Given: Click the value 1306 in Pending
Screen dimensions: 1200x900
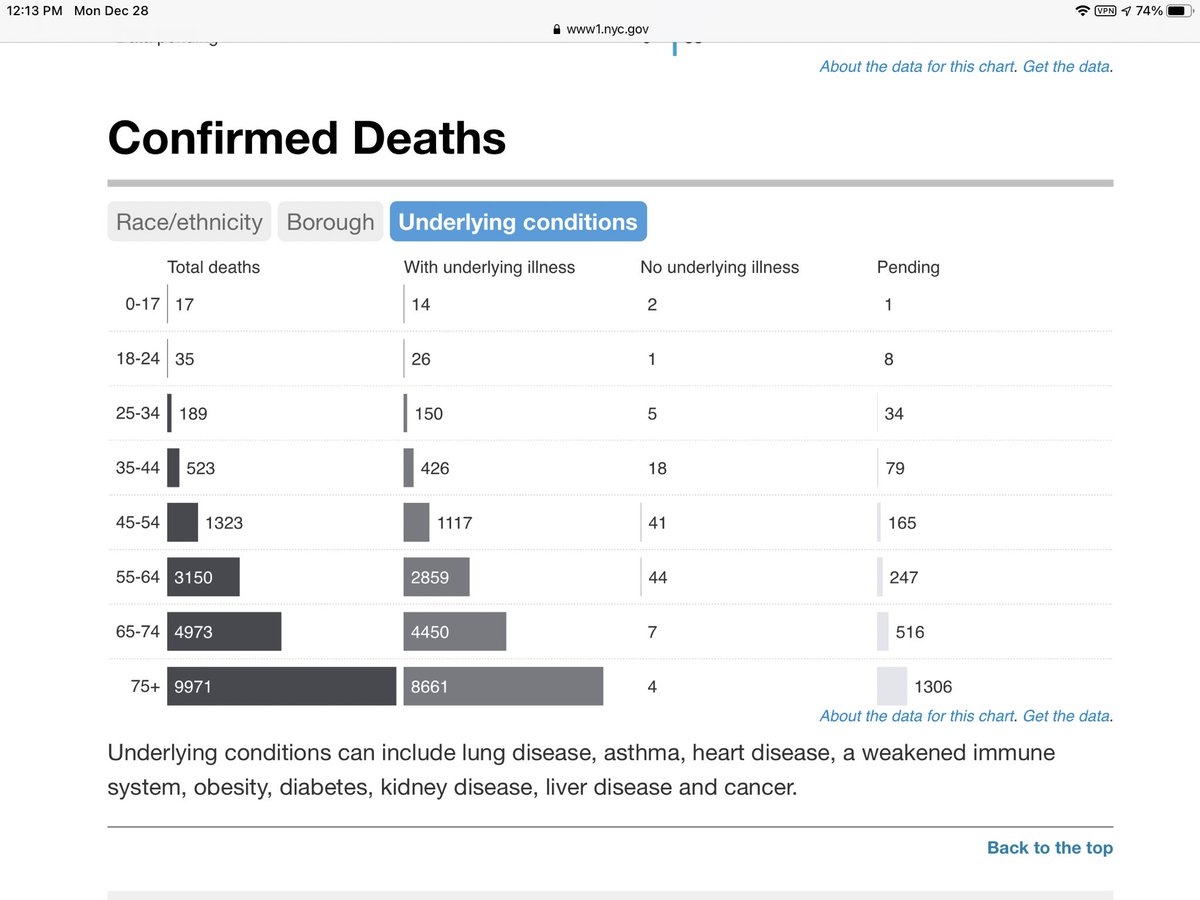Looking at the screenshot, I should pos(933,687).
